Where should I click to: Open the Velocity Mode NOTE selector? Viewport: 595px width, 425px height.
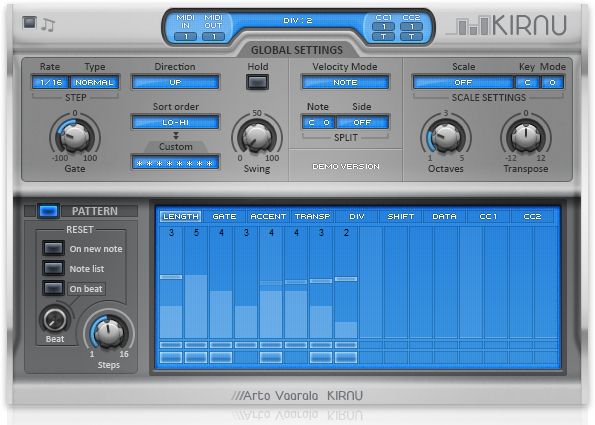[x=345, y=82]
